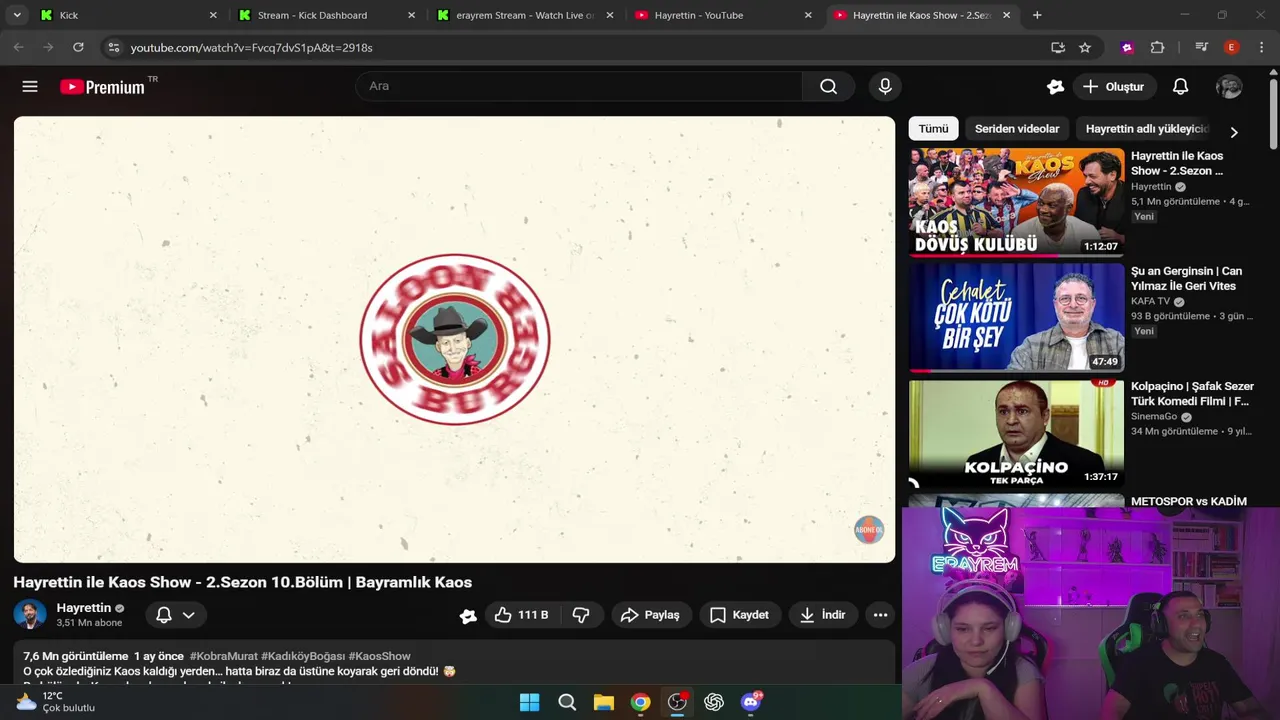Open the purple extension icon in toolbar
Image resolution: width=1280 pixels, height=720 pixels.
pos(1128,47)
